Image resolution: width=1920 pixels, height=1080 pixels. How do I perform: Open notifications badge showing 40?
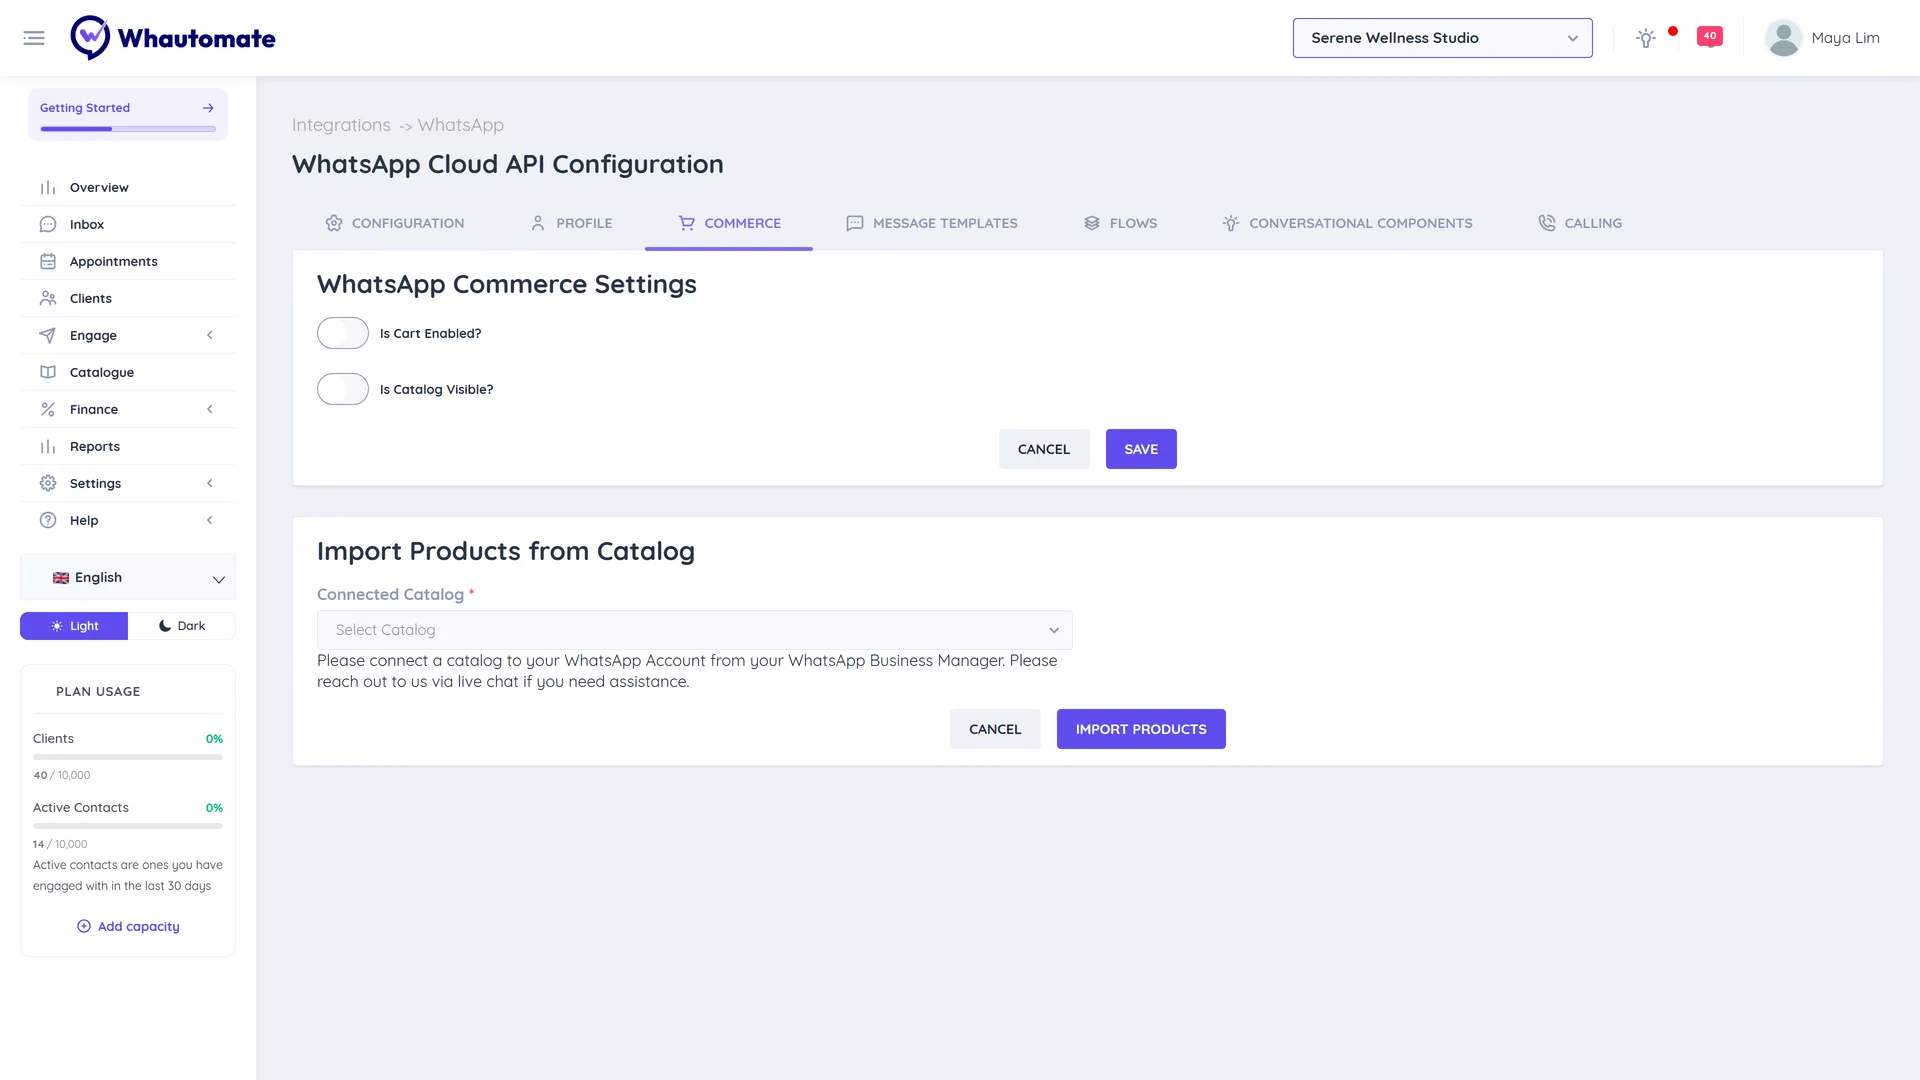pyautogui.click(x=1710, y=36)
